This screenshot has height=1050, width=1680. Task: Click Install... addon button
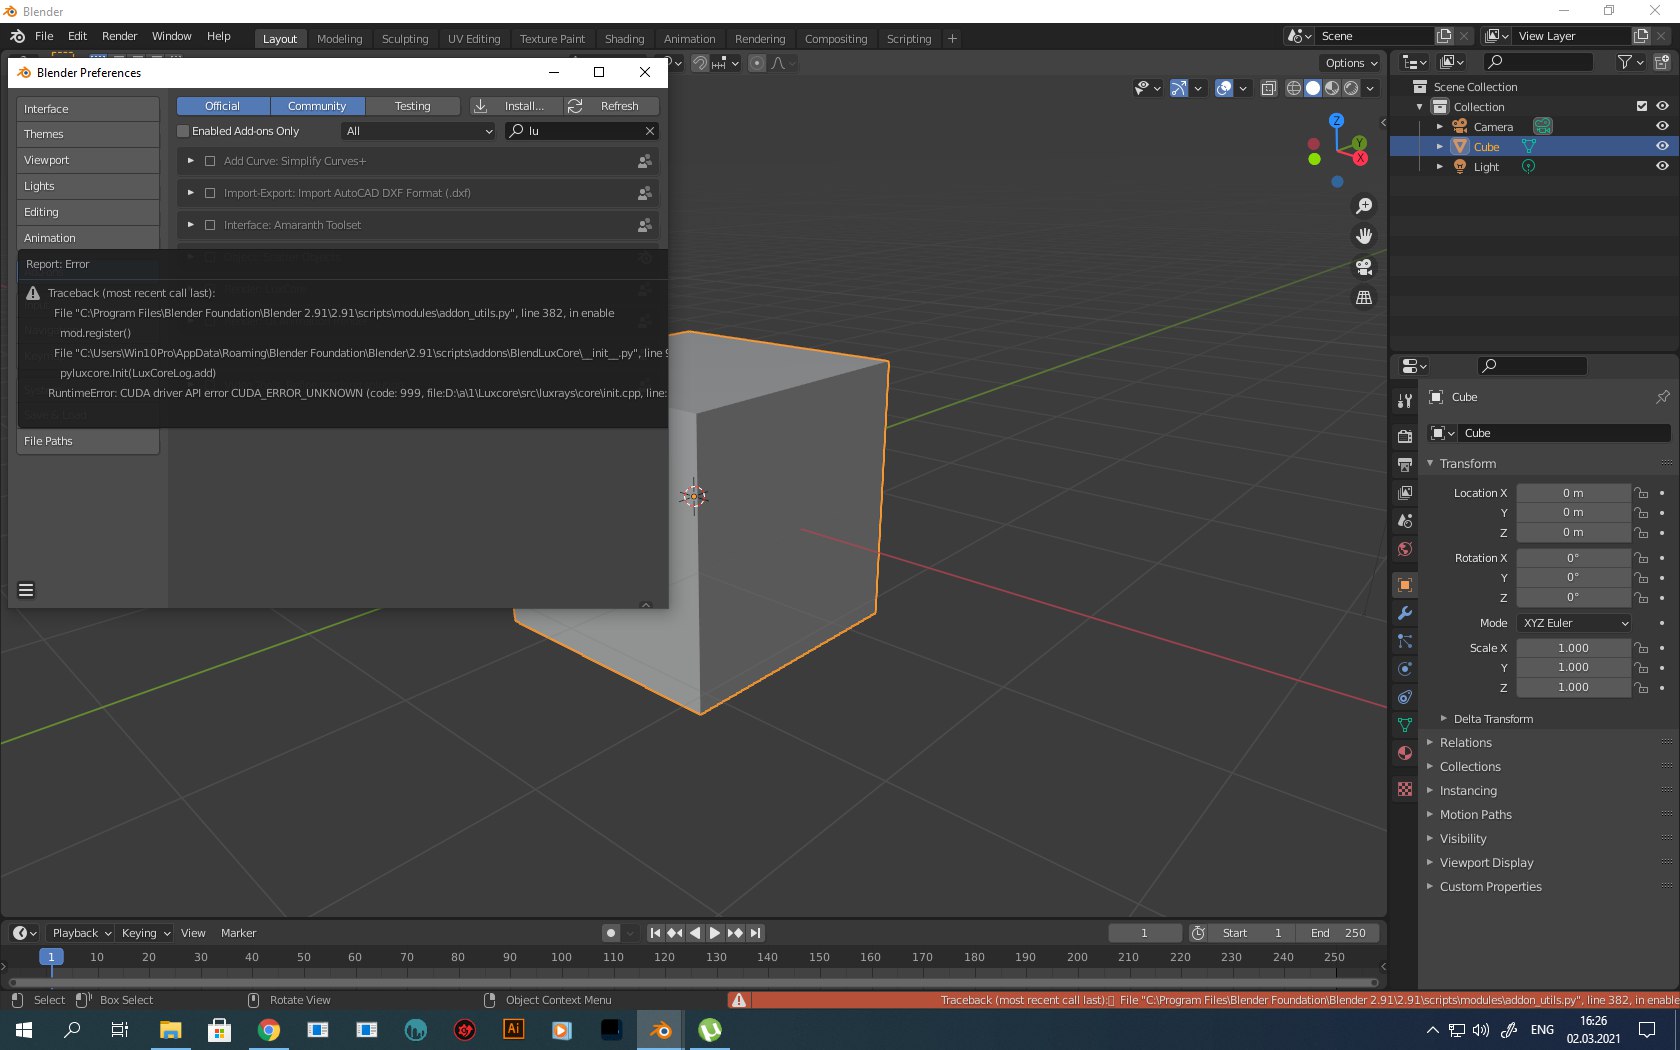coord(516,106)
